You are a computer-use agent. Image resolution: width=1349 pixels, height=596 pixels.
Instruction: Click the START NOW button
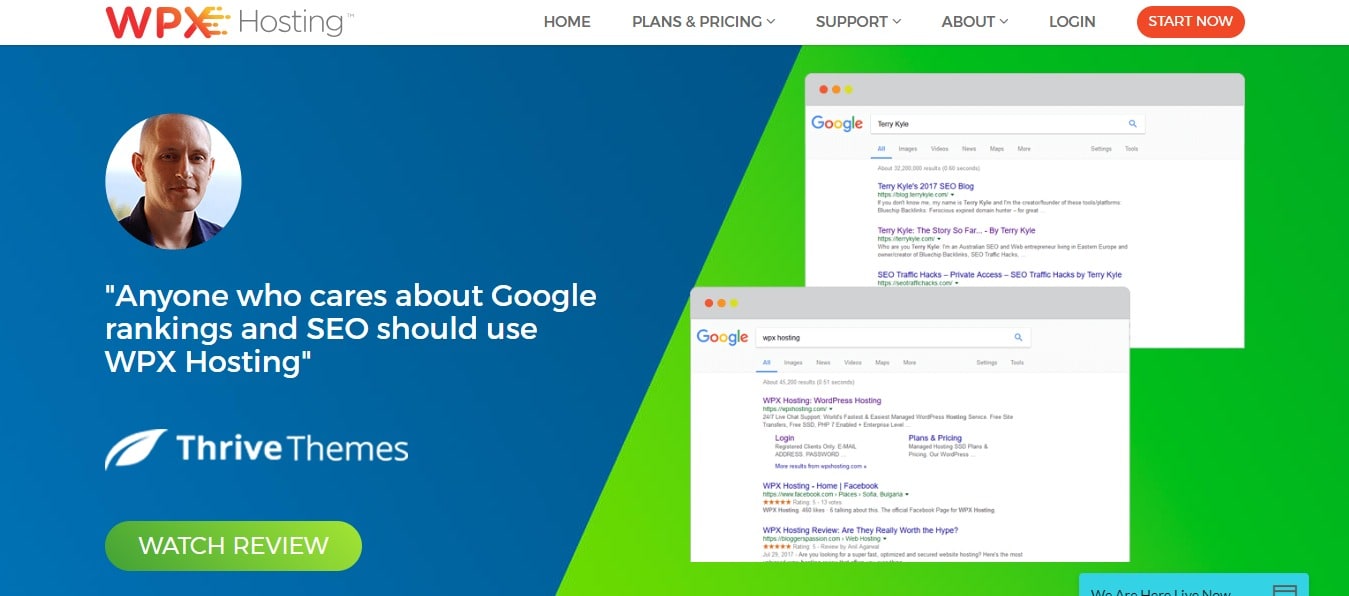(x=1191, y=21)
